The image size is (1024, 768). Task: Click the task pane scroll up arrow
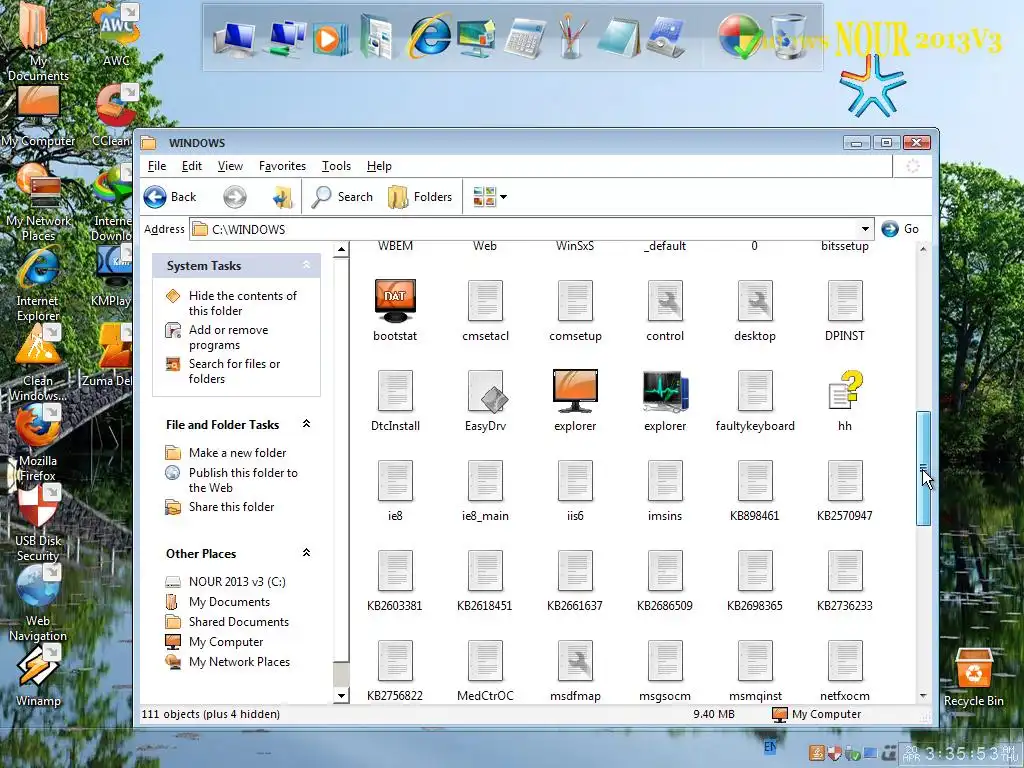coord(341,249)
